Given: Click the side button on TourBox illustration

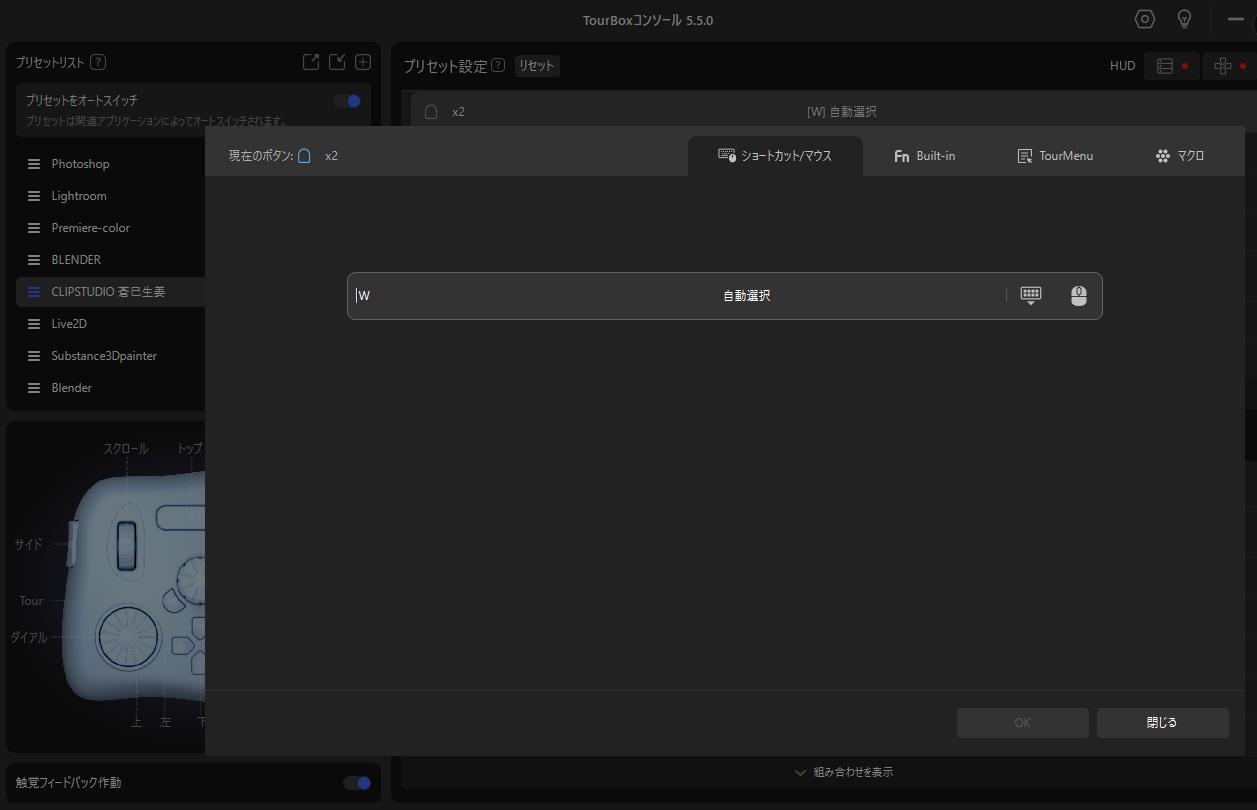Looking at the screenshot, I should (72, 543).
